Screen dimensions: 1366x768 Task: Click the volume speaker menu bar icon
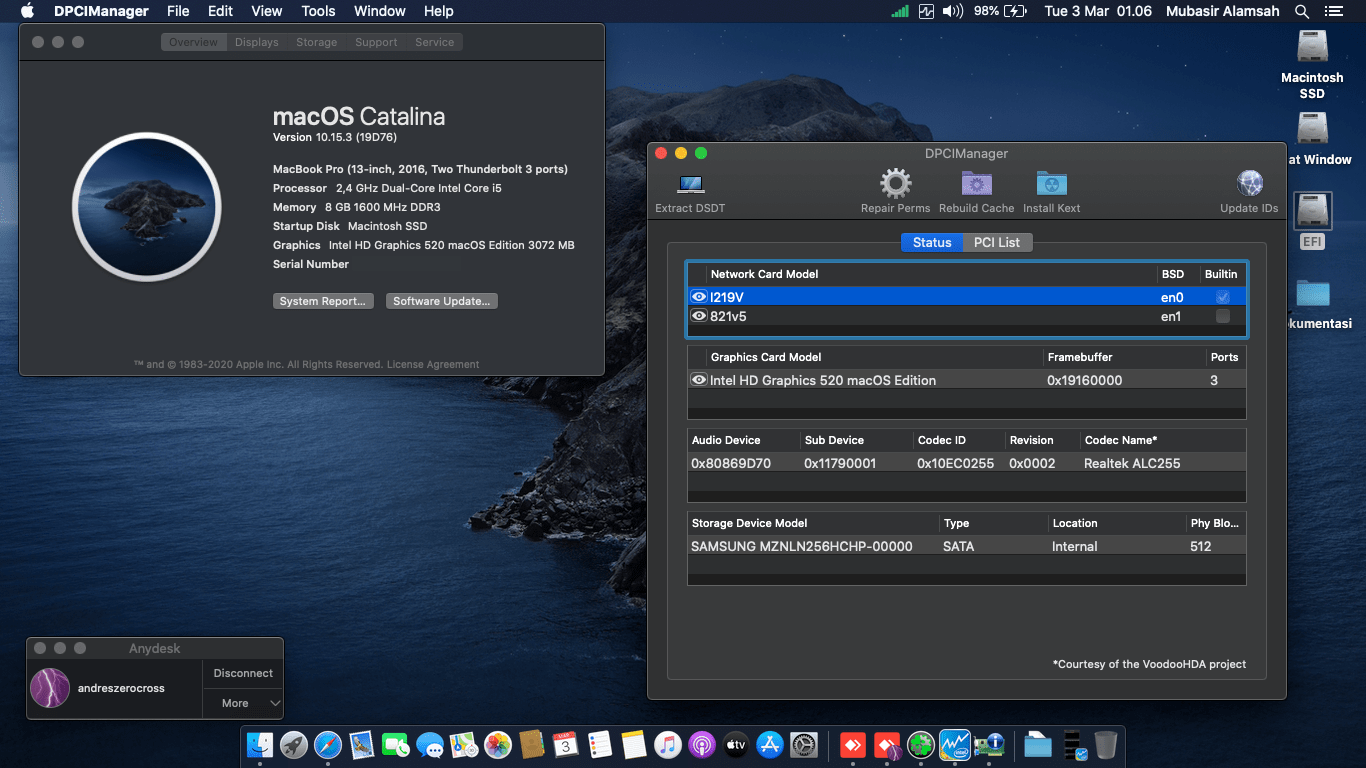click(x=953, y=11)
